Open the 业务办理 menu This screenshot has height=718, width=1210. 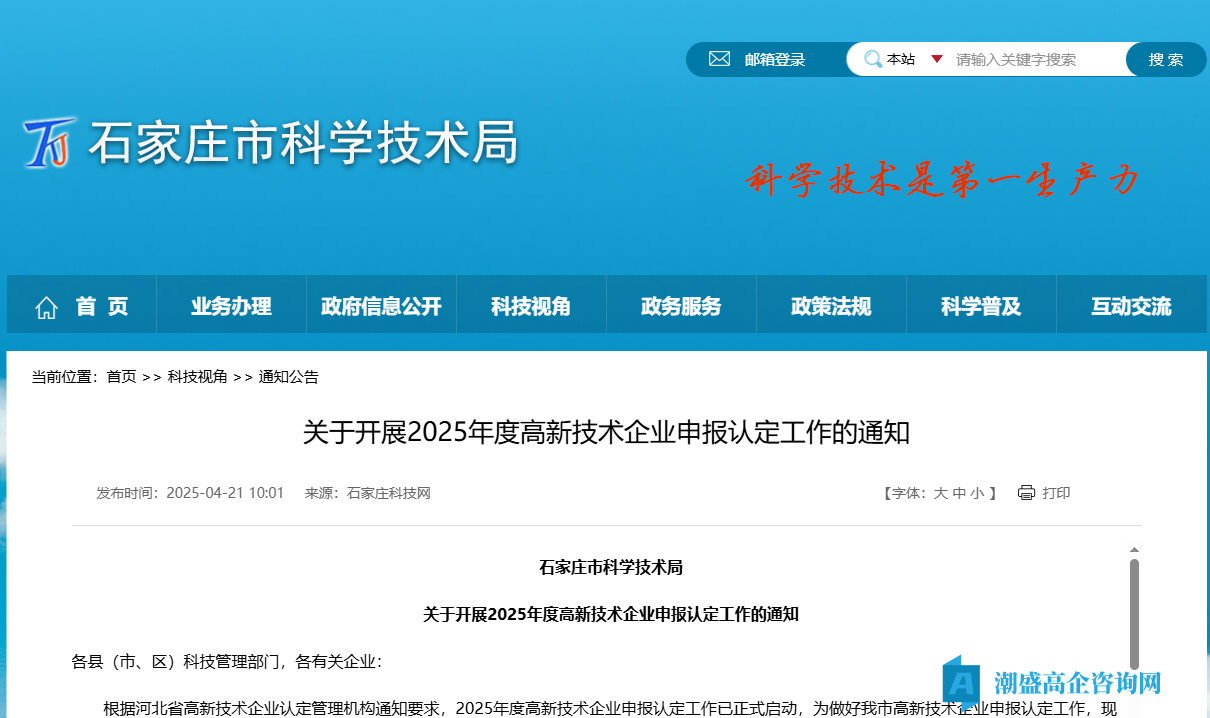(231, 307)
